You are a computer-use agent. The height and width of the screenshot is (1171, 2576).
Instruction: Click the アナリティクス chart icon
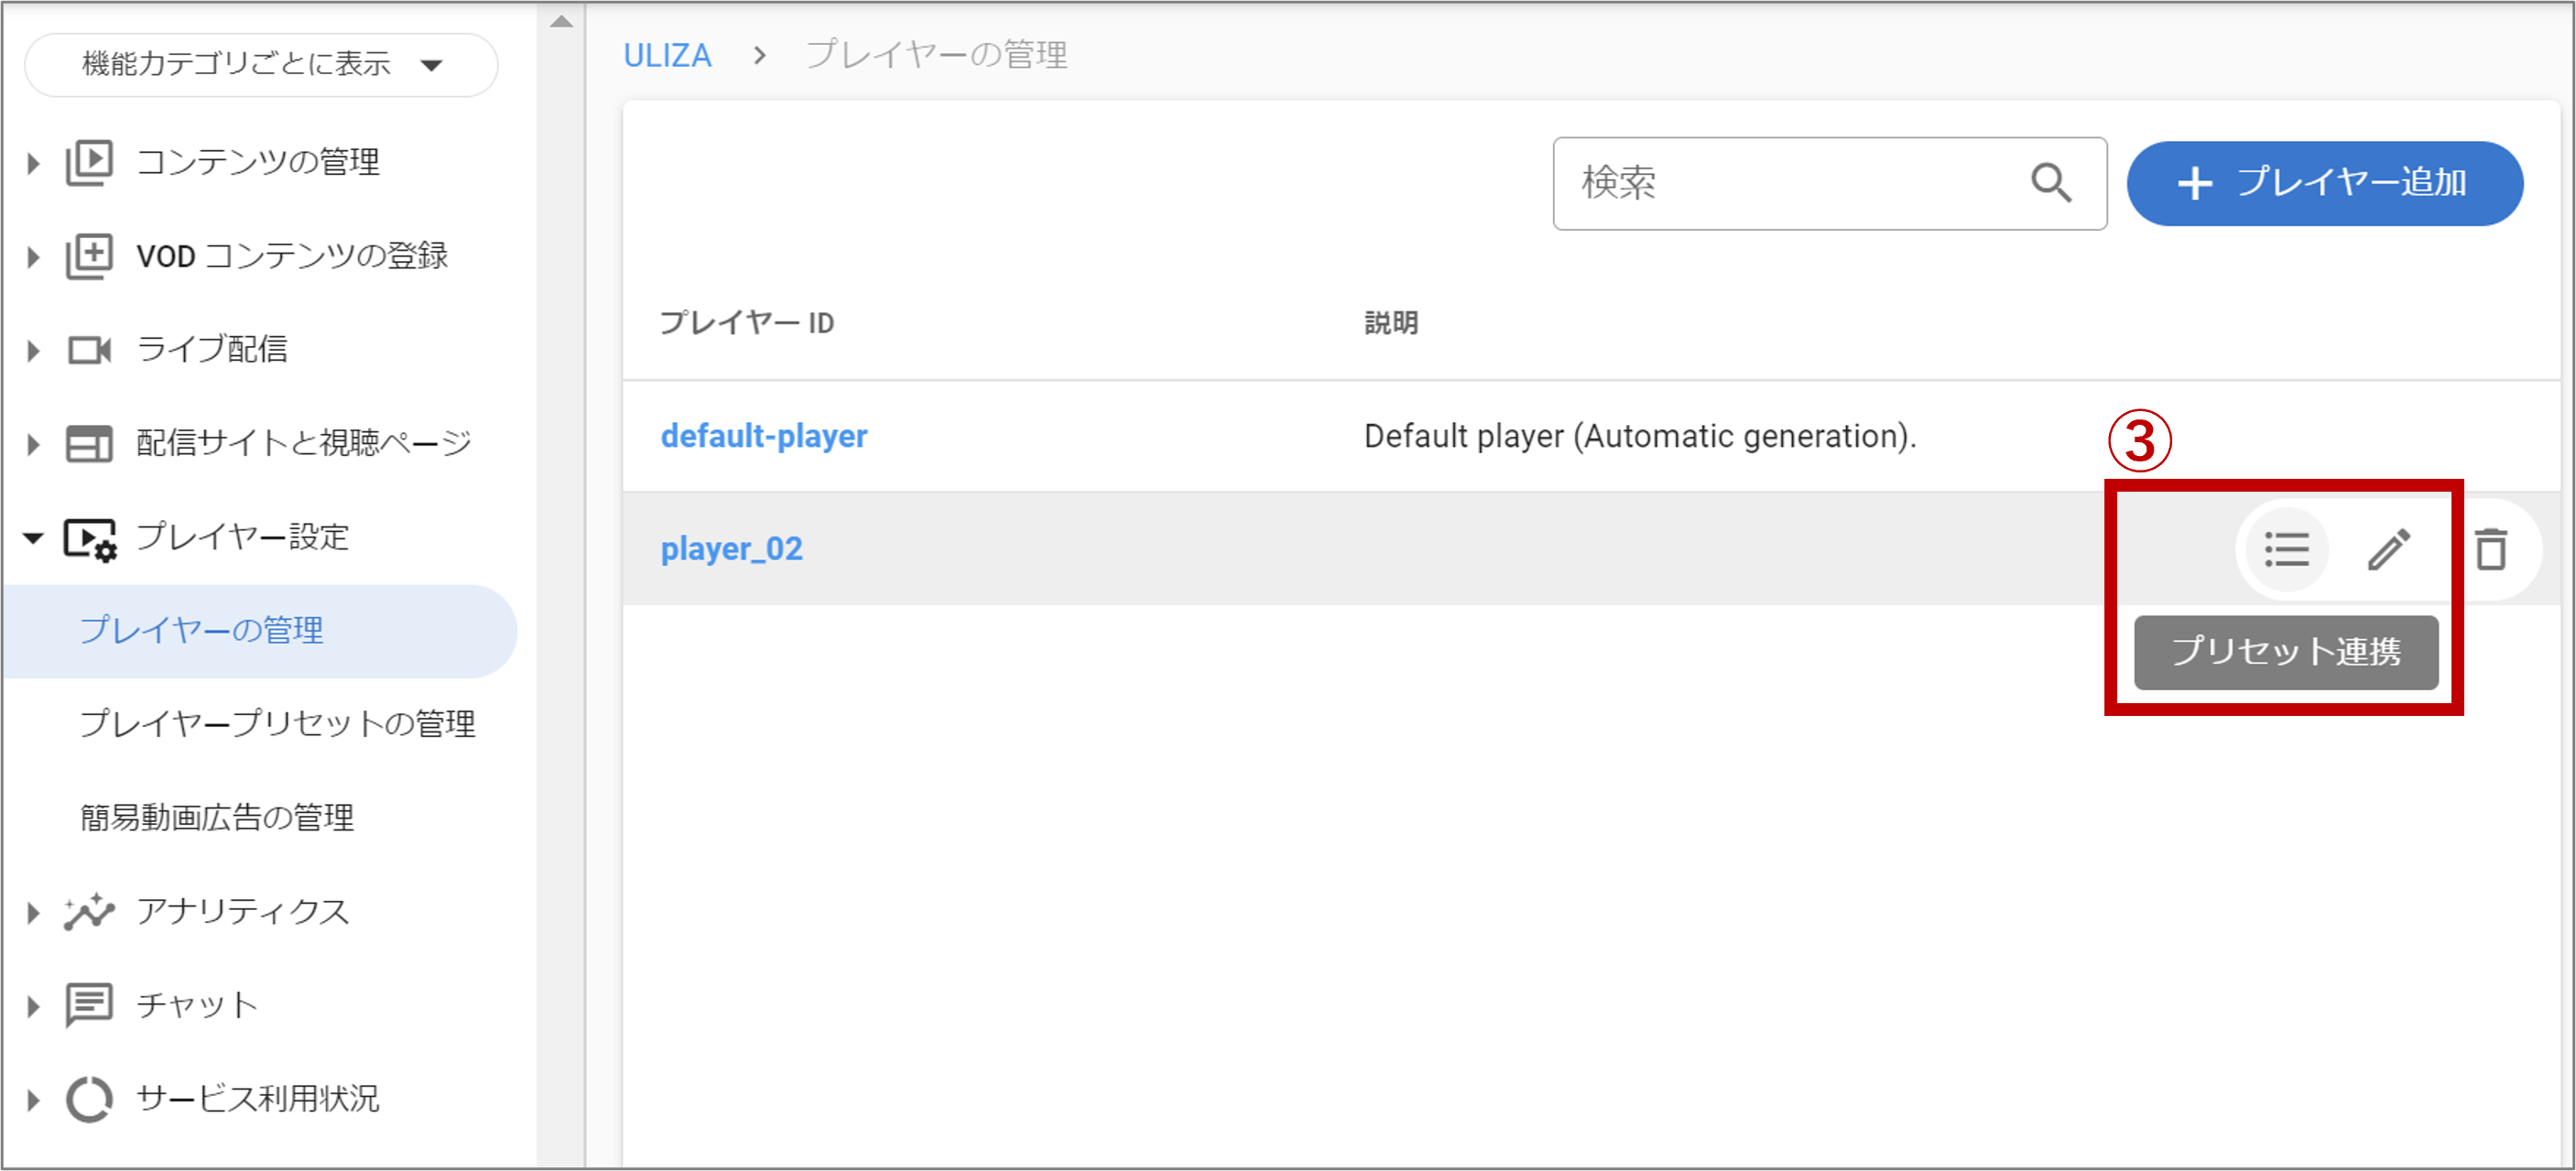coord(89,911)
